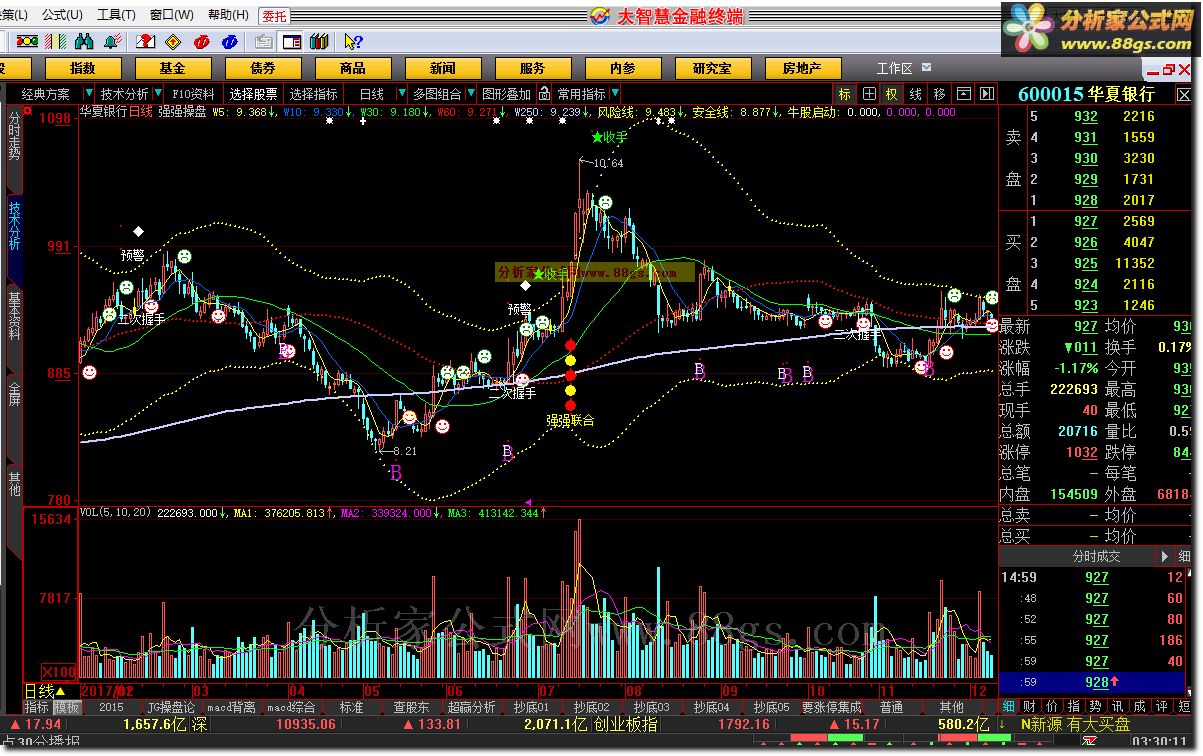Open the 帮助(H) menu
The image size is (1203, 756).
228,15
